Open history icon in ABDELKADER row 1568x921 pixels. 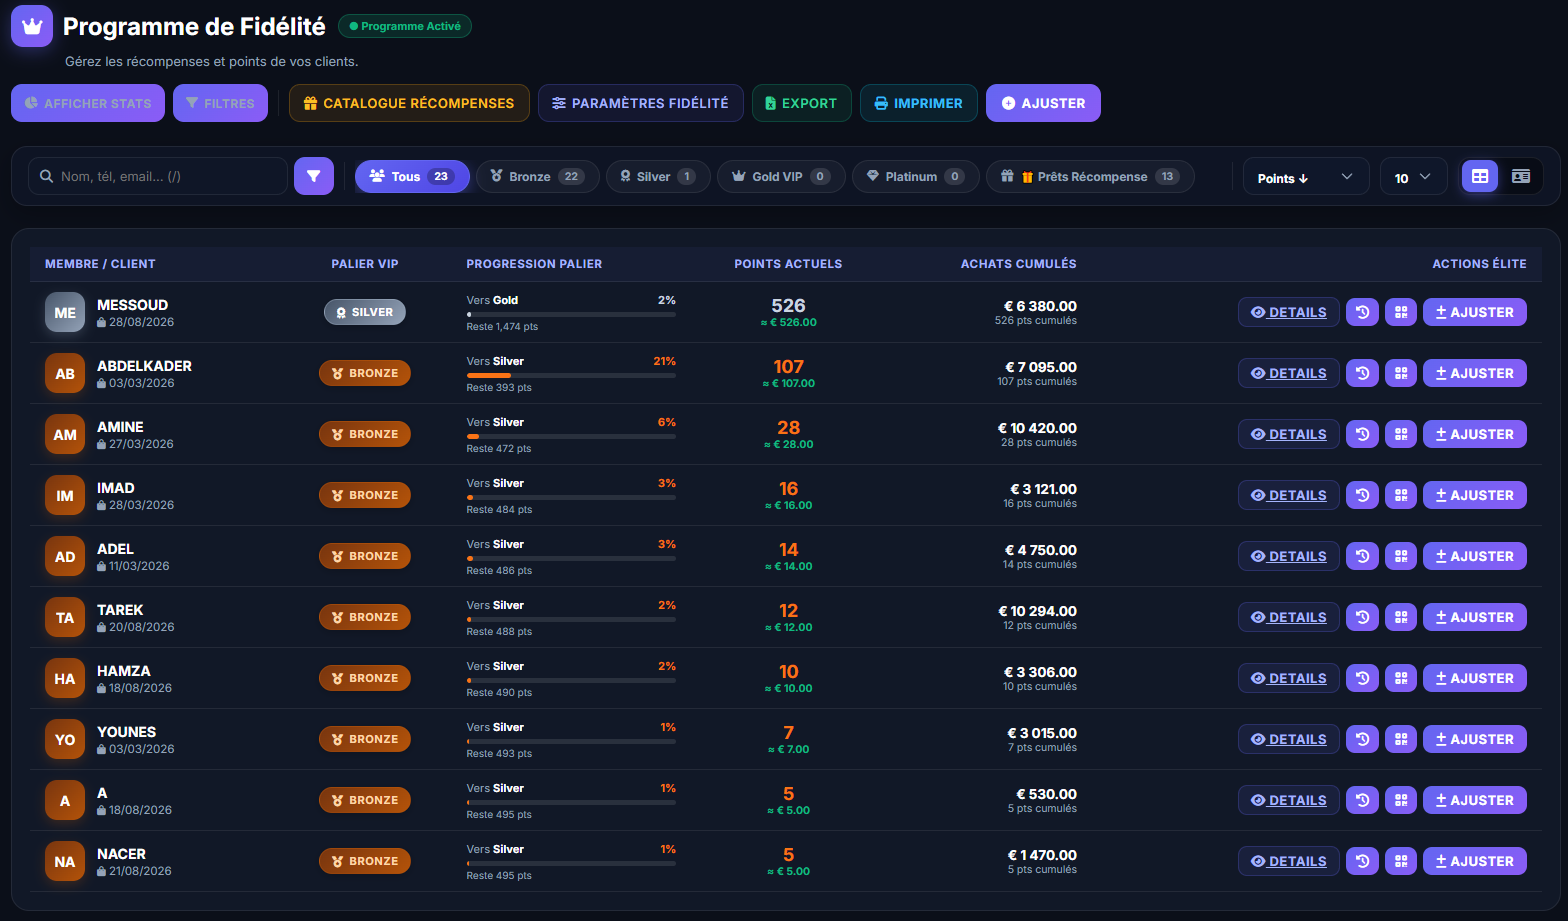1362,373
